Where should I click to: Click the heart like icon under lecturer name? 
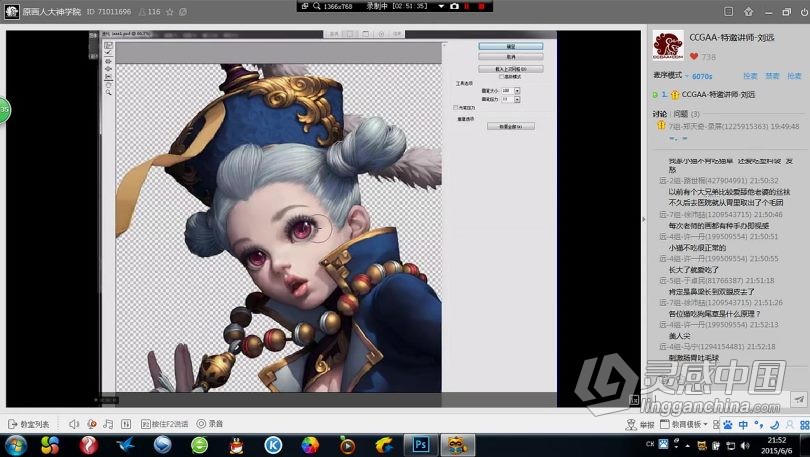click(694, 56)
